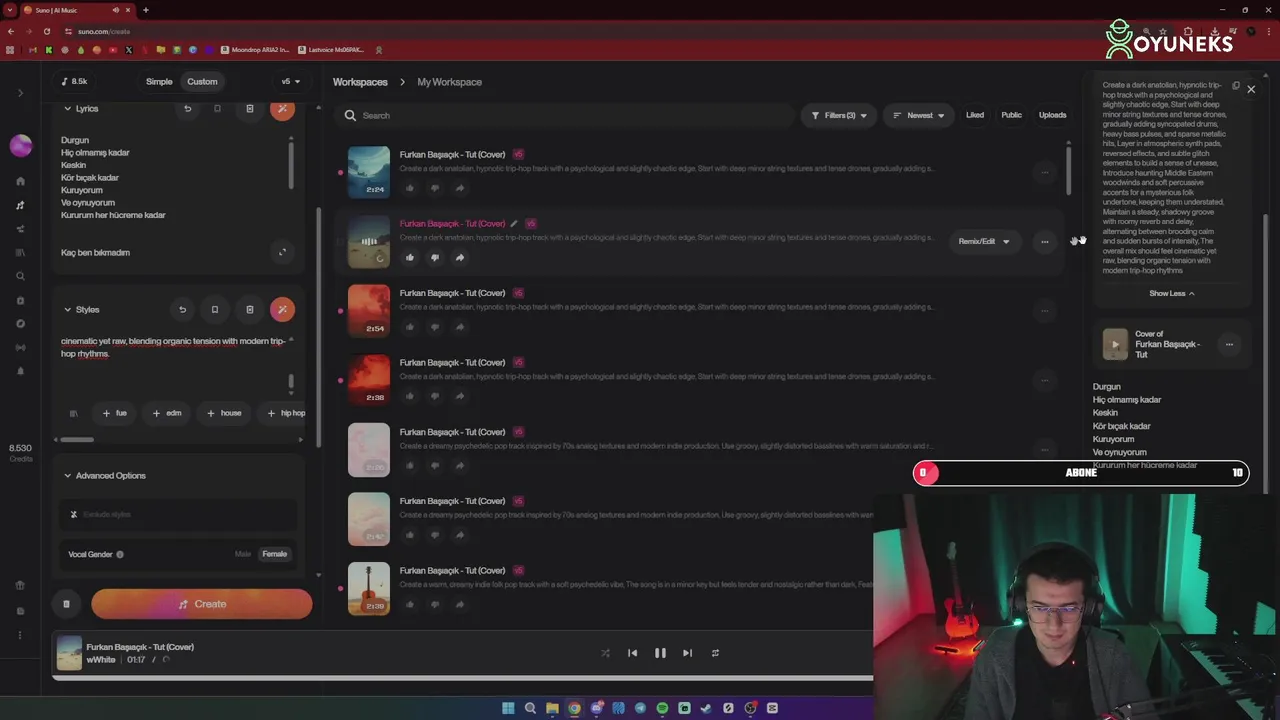Image resolution: width=1280 pixels, height=720 pixels.
Task: Edit title pencil on the playing track
Action: click(x=514, y=224)
